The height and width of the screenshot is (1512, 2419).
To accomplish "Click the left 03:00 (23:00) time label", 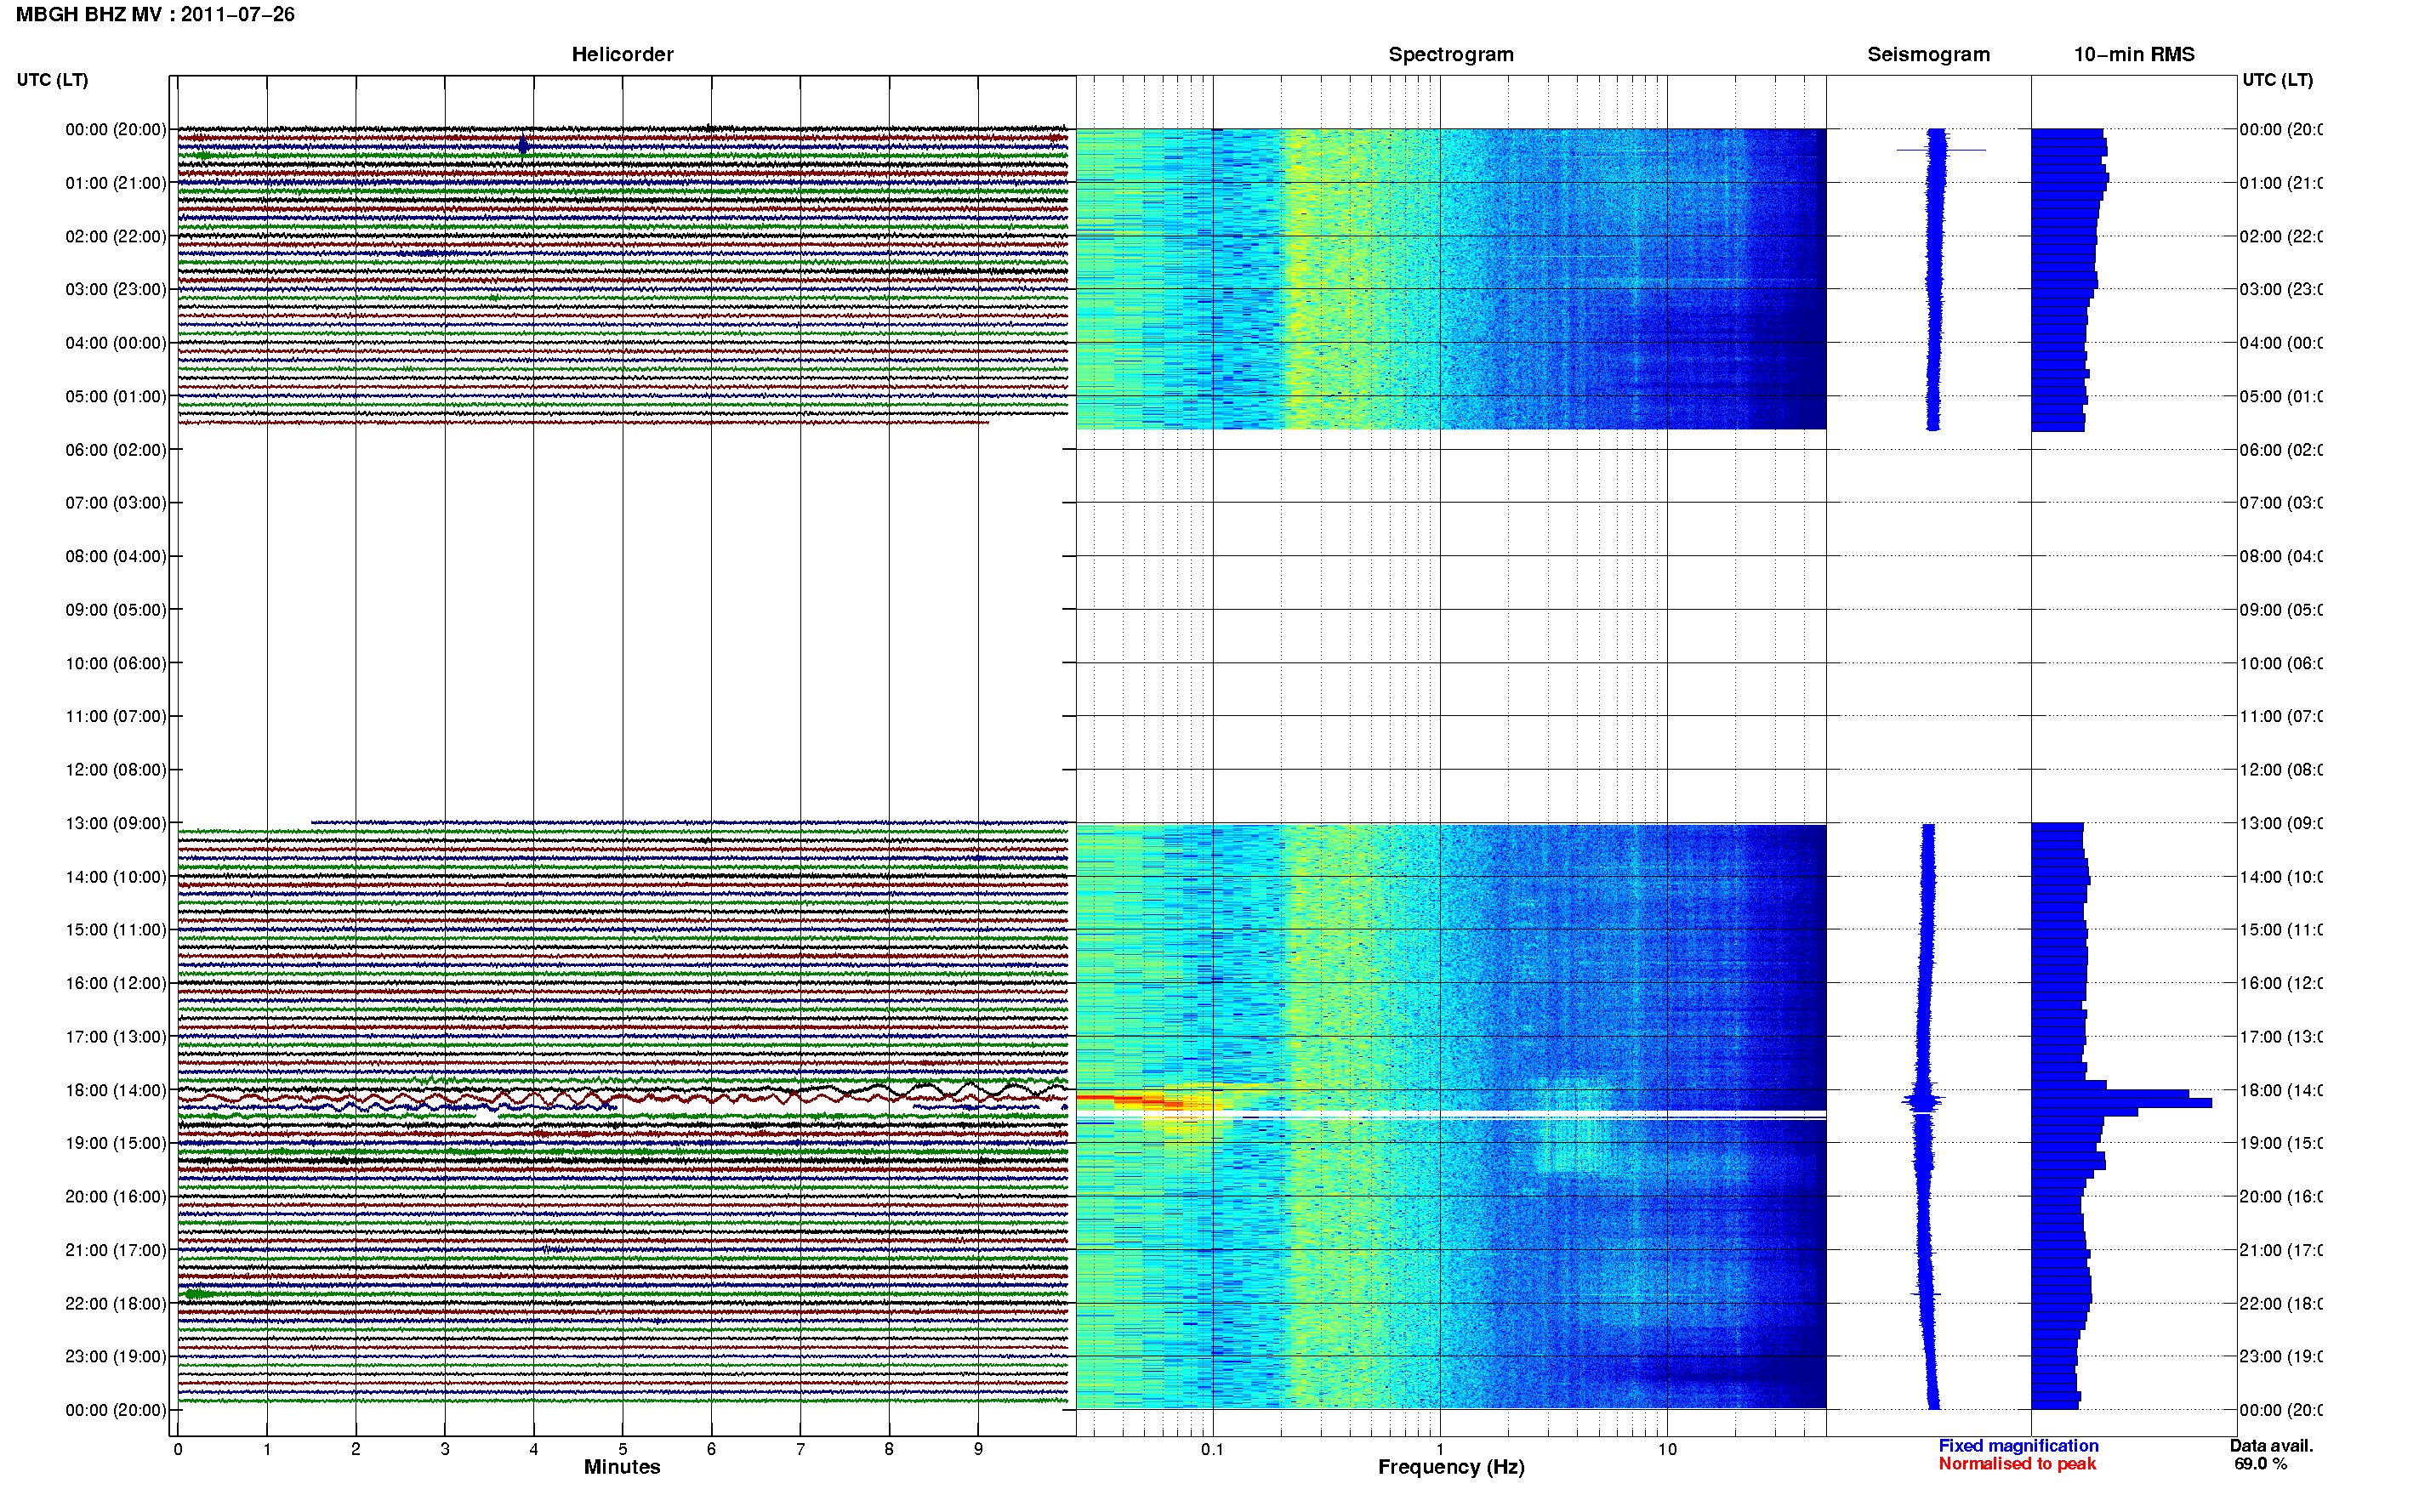I will coord(116,289).
